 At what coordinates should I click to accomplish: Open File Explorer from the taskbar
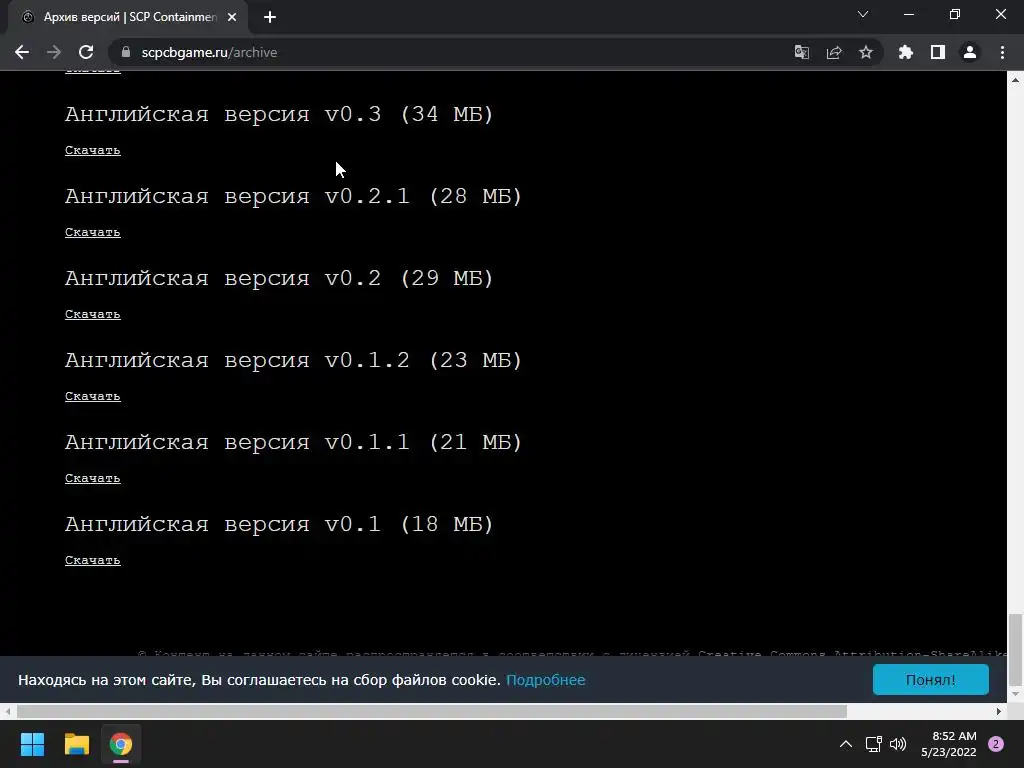pos(76,744)
